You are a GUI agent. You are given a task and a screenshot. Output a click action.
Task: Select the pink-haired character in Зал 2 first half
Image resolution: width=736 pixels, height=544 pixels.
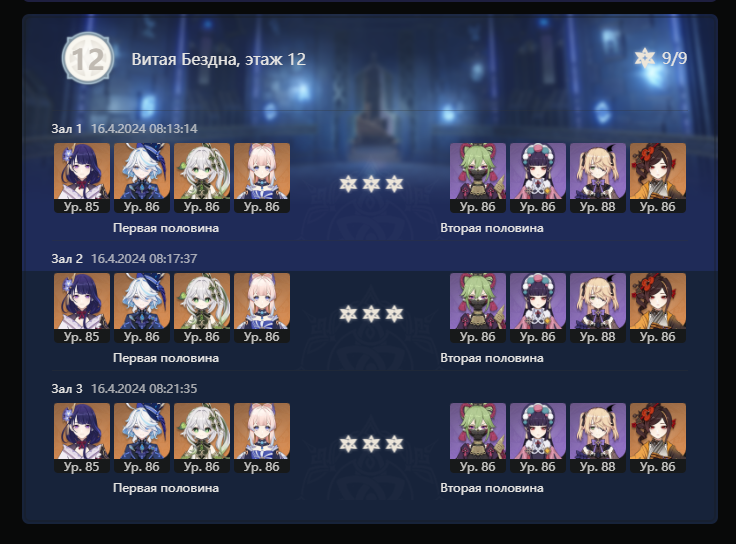tap(262, 308)
